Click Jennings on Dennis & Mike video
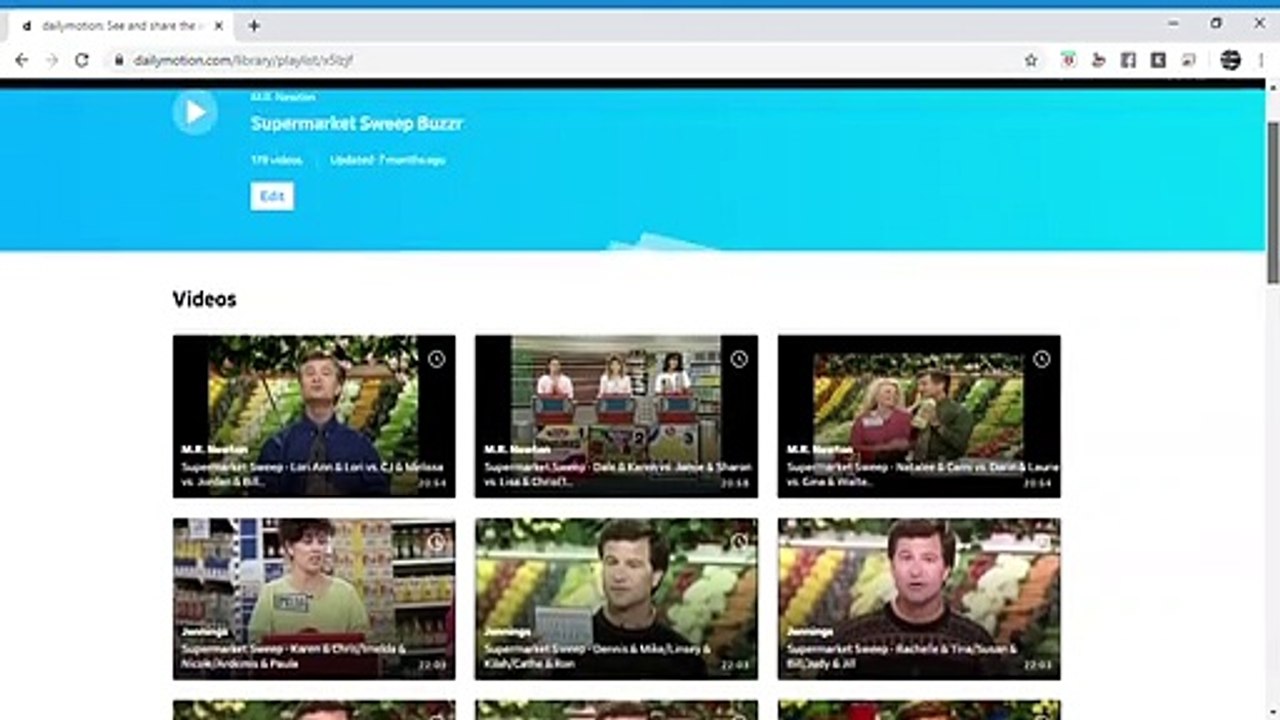Image resolution: width=1280 pixels, height=720 pixels. pyautogui.click(x=507, y=633)
